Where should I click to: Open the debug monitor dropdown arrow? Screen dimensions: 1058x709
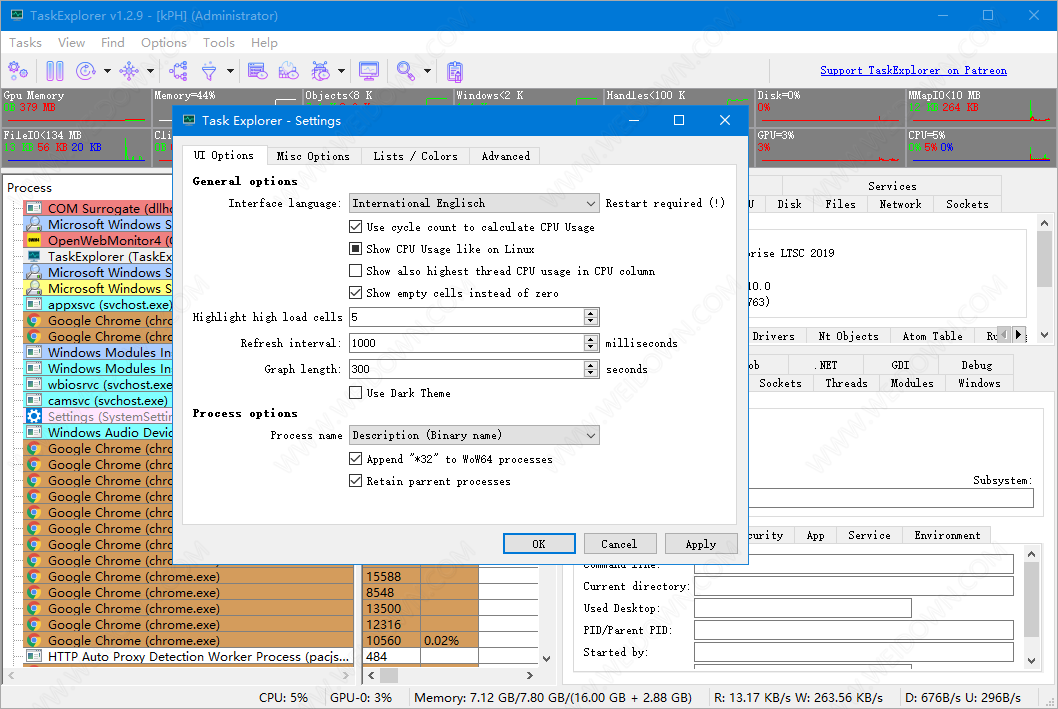[x=341, y=71]
